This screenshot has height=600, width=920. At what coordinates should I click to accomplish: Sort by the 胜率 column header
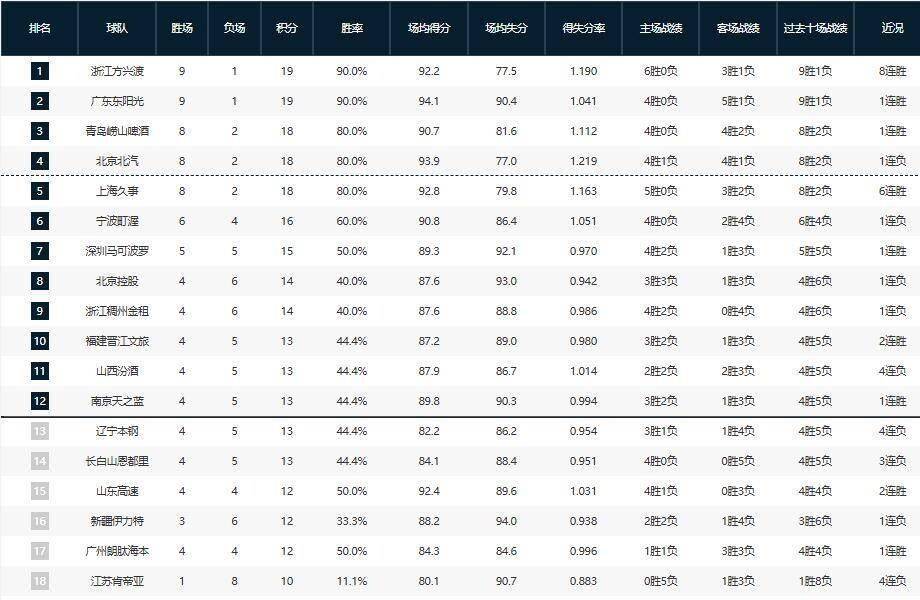pyautogui.click(x=353, y=28)
